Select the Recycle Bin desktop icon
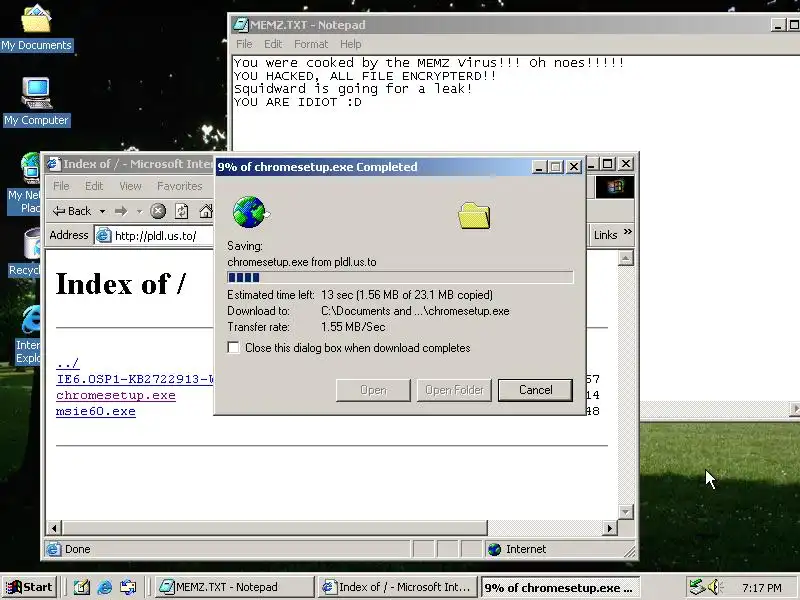Image resolution: width=800 pixels, height=600 pixels. point(26,253)
